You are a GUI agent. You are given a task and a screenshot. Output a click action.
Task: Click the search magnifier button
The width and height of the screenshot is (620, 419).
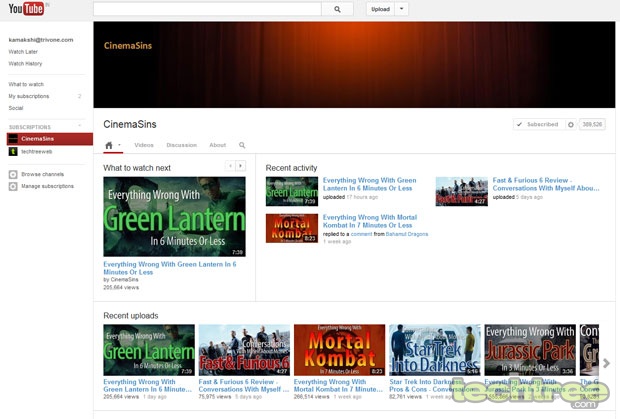click(337, 9)
